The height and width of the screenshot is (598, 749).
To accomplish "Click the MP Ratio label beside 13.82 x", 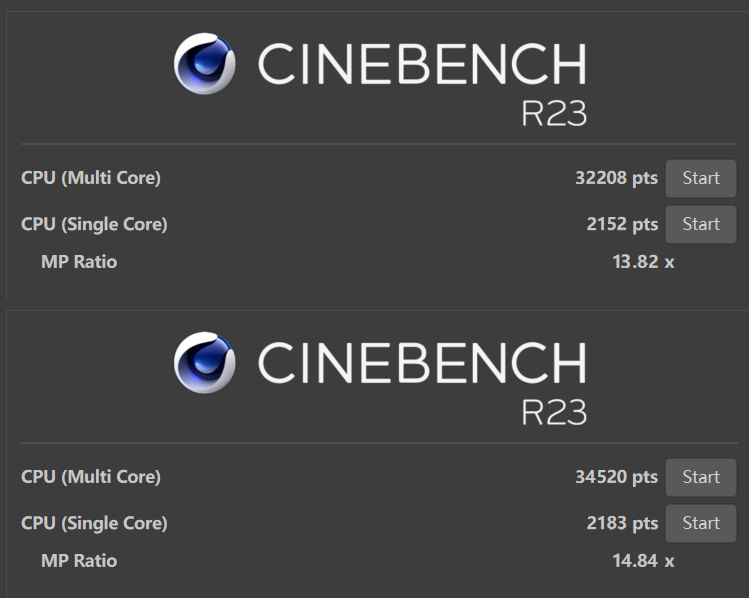I will point(79,262).
